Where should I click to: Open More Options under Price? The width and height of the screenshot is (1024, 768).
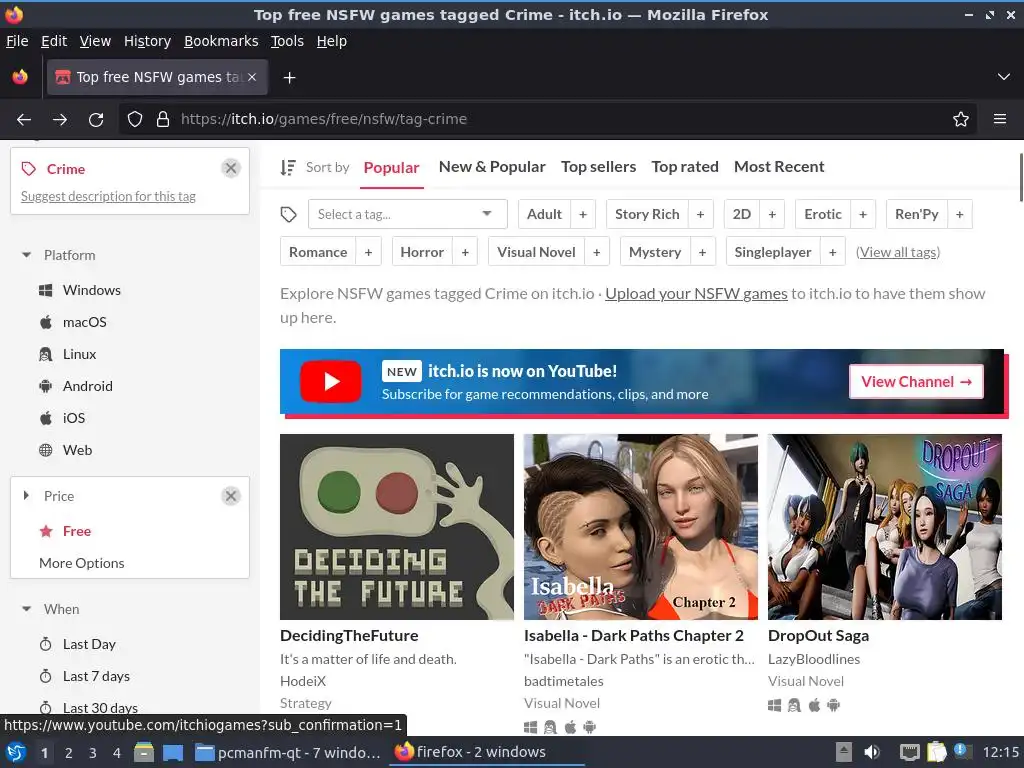point(82,563)
